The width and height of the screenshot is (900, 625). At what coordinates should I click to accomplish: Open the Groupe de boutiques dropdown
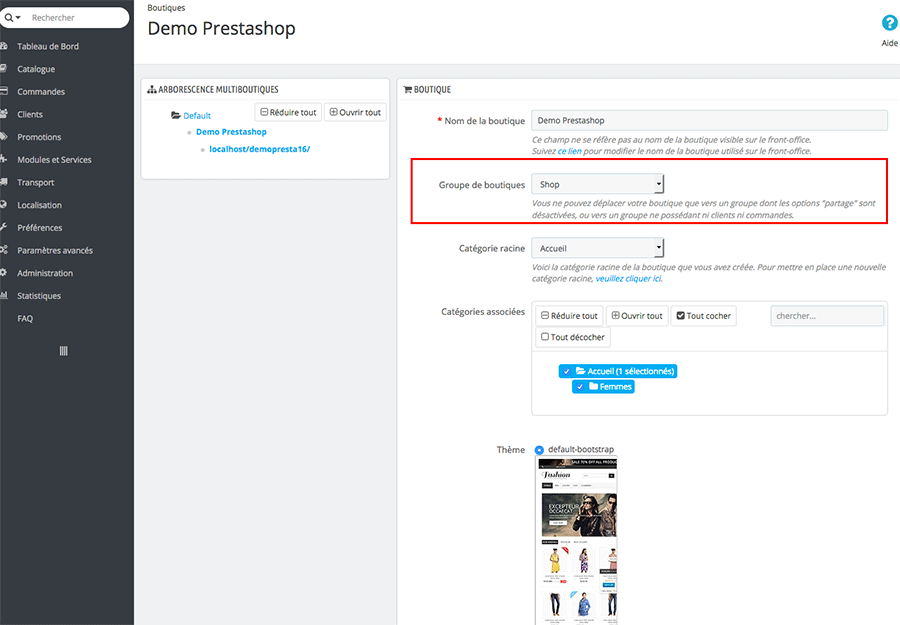point(597,185)
